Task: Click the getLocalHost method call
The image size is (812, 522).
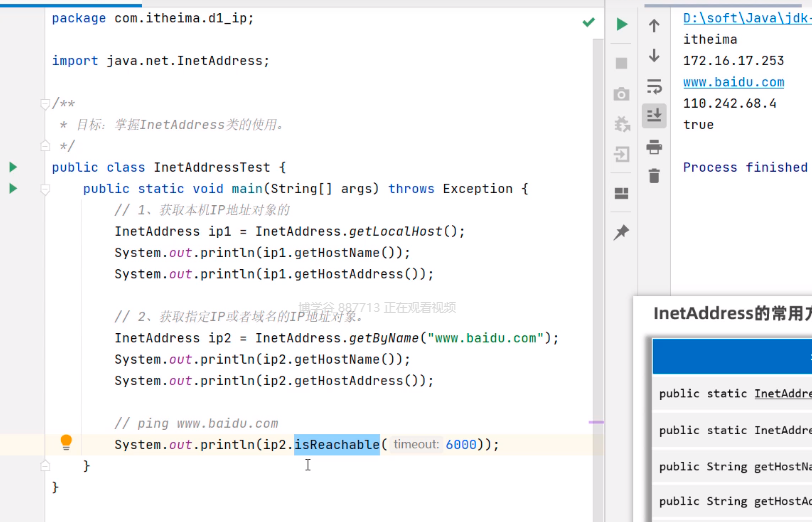Action: (396, 231)
